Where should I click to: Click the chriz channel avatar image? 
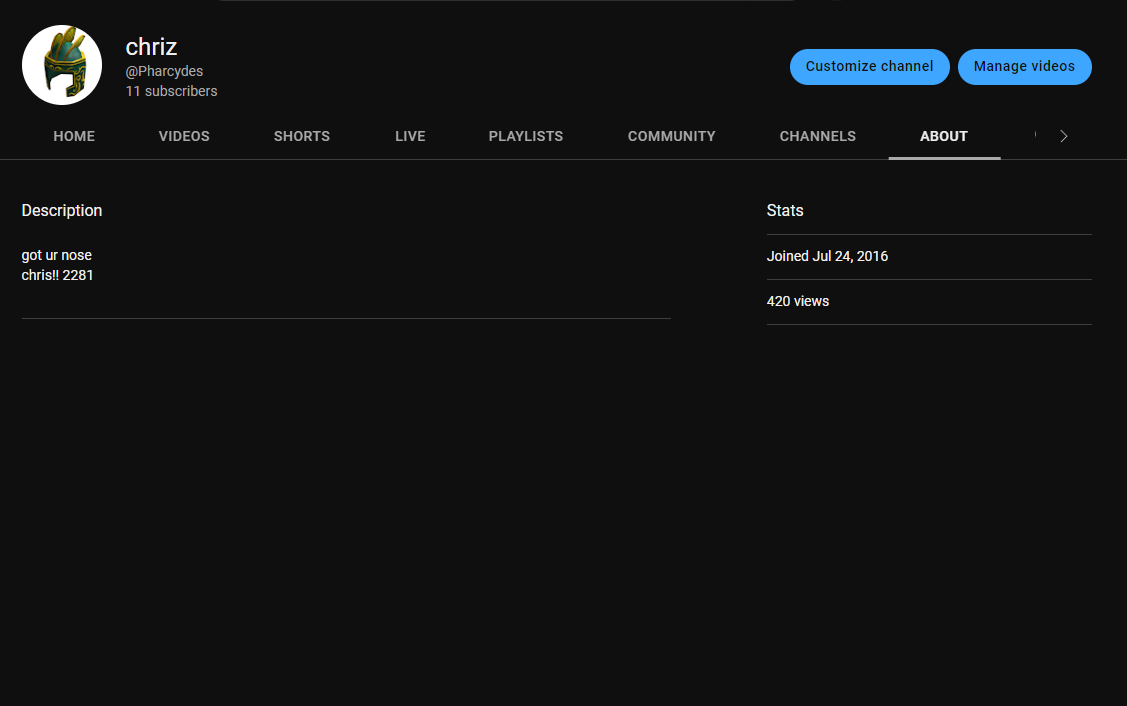pos(62,65)
